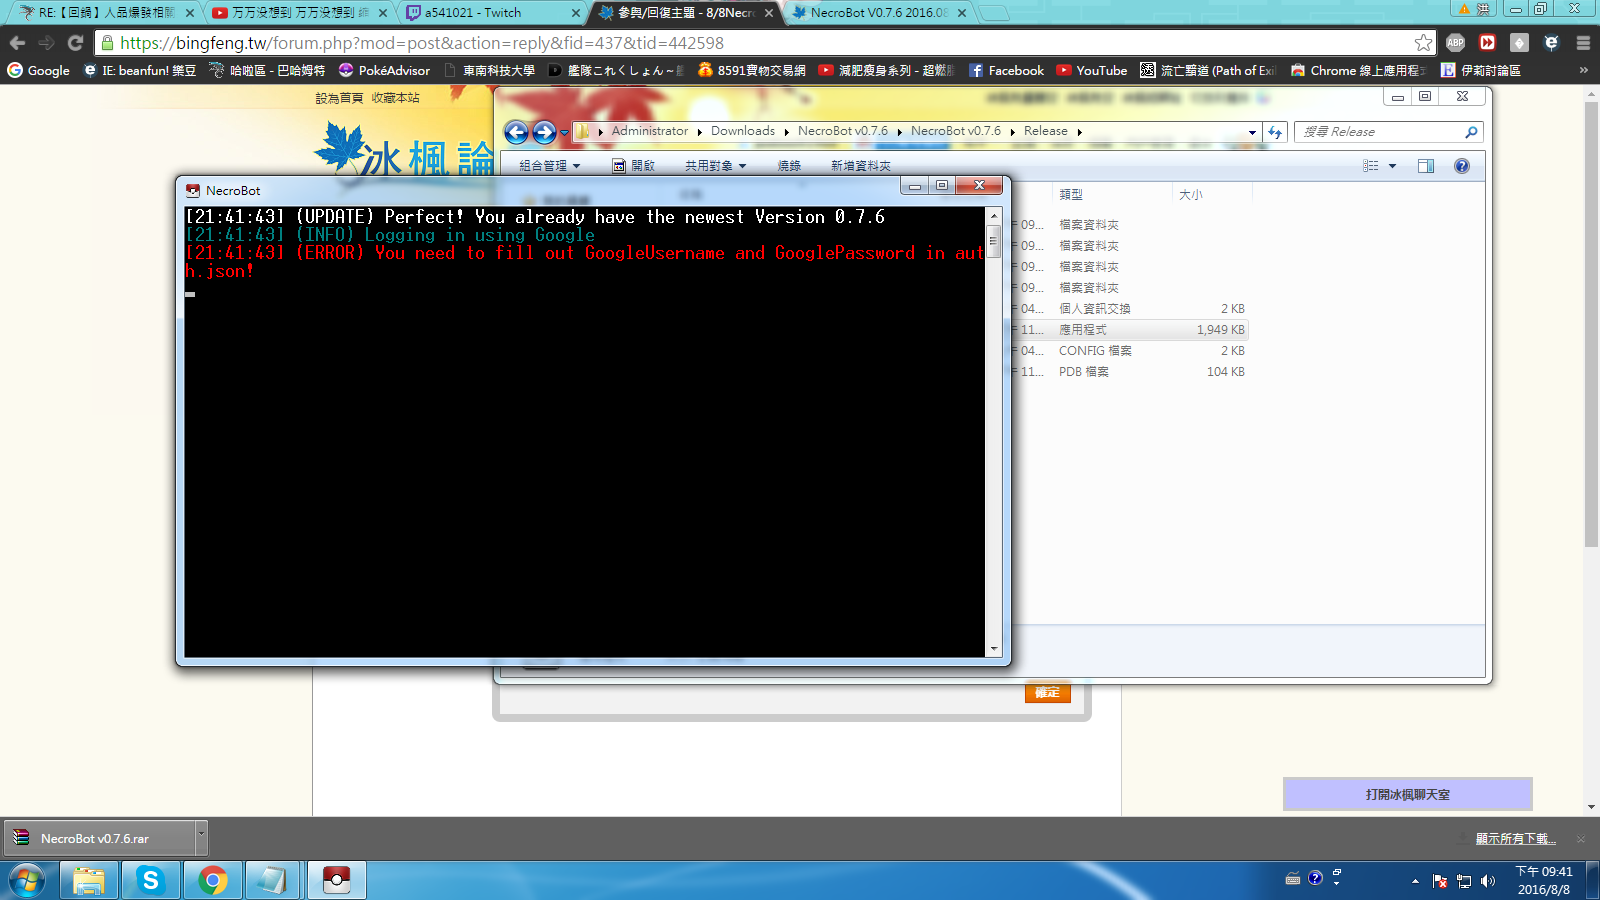The width and height of the screenshot is (1600, 900).
Task: Show hidden system tray icons
Action: click(x=1415, y=881)
